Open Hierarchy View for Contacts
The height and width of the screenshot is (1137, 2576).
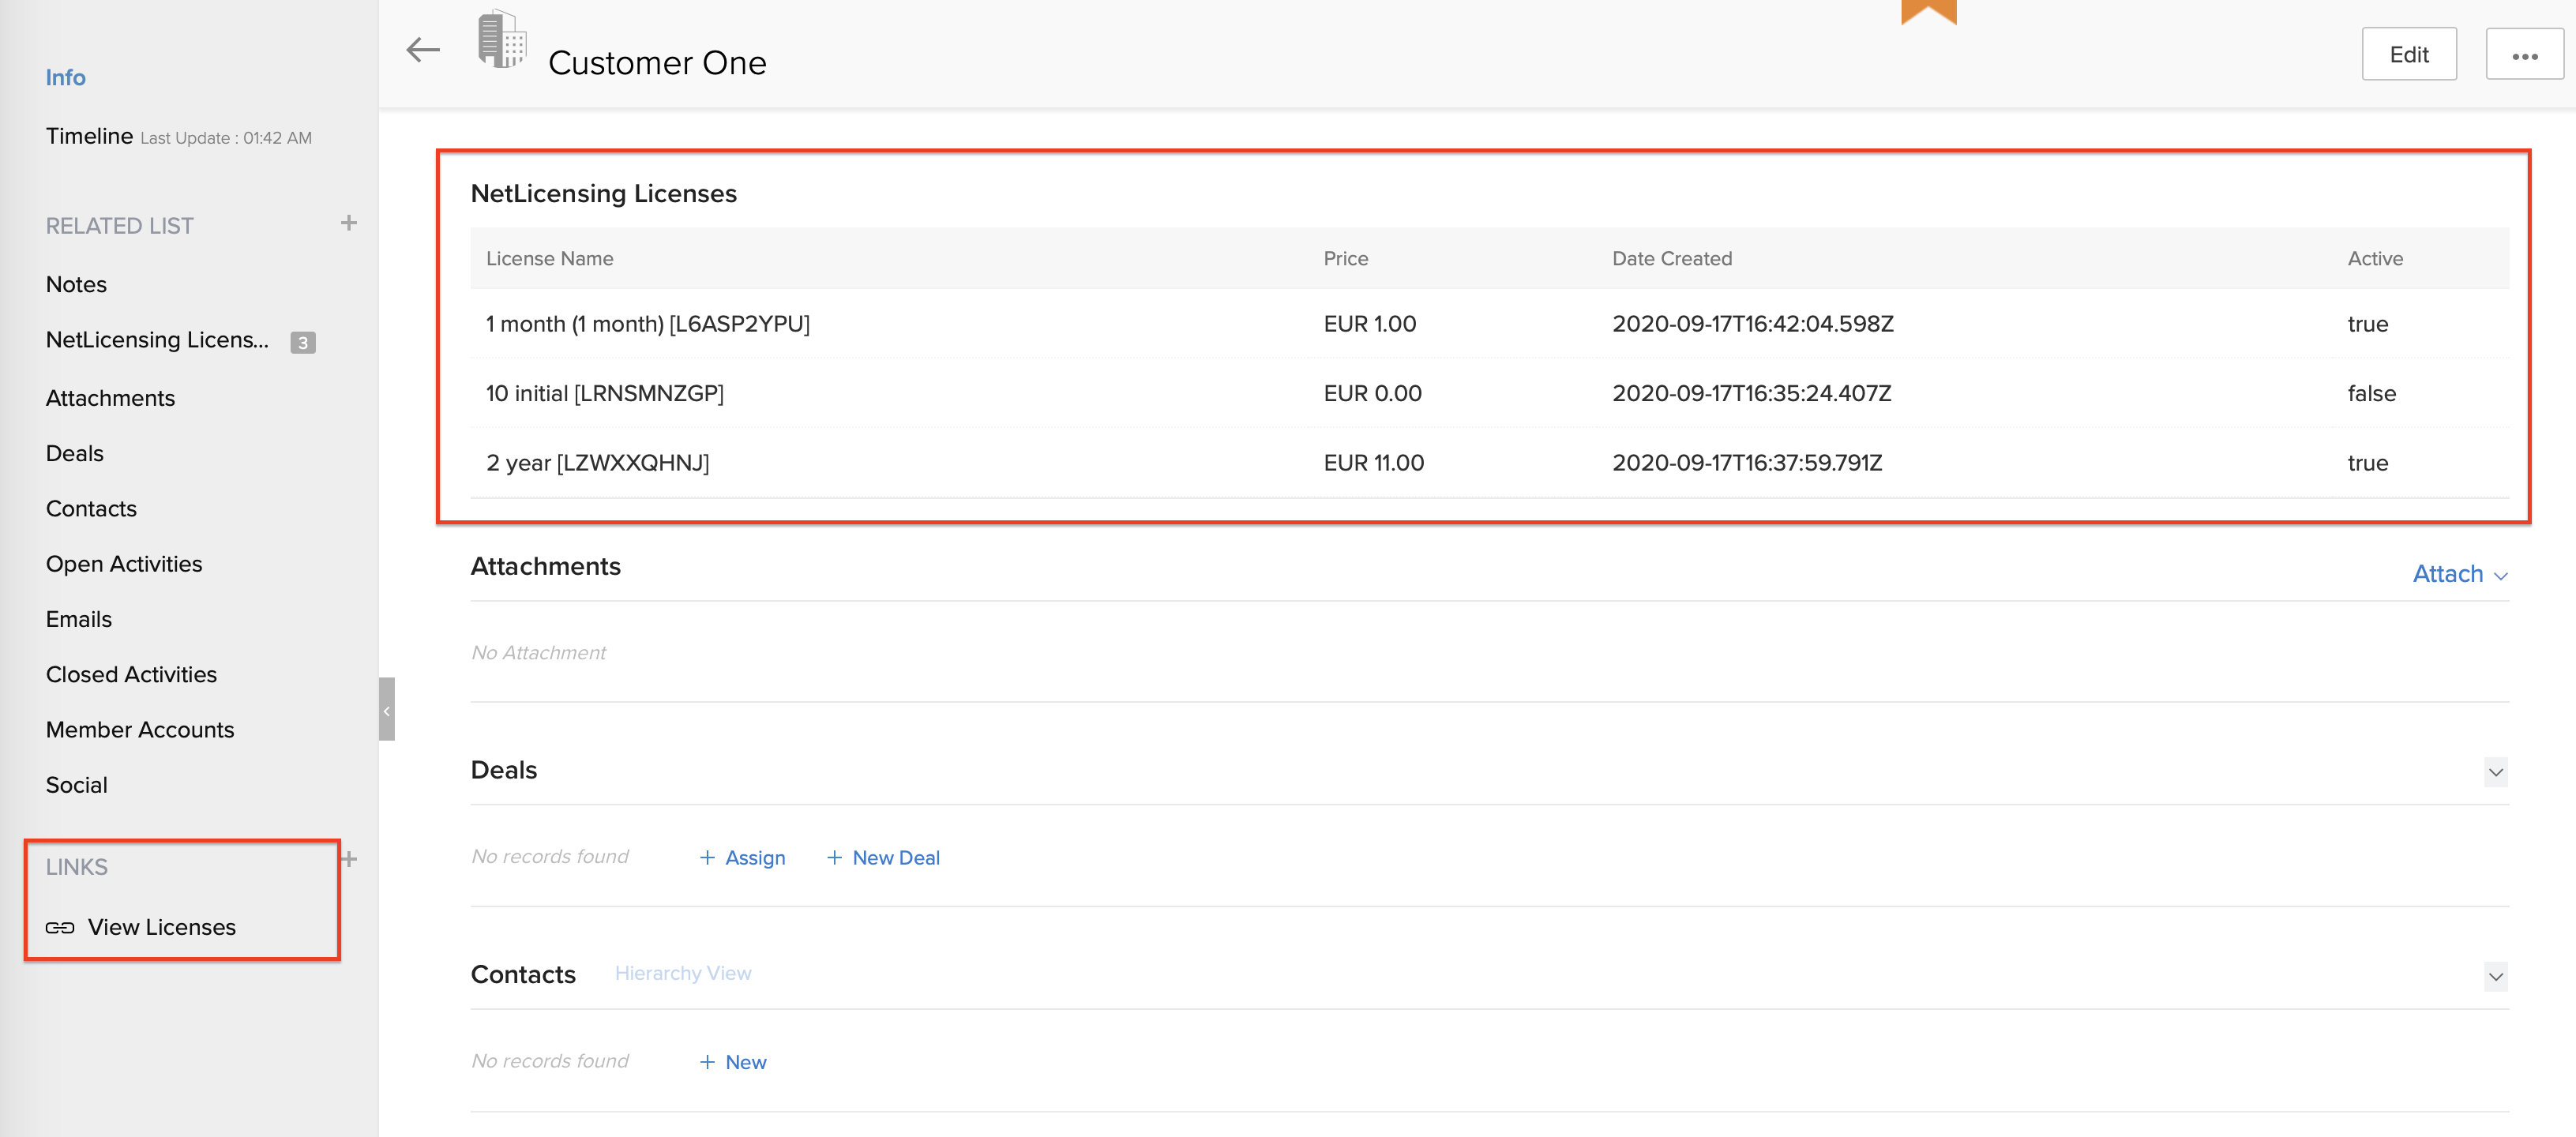(x=683, y=973)
